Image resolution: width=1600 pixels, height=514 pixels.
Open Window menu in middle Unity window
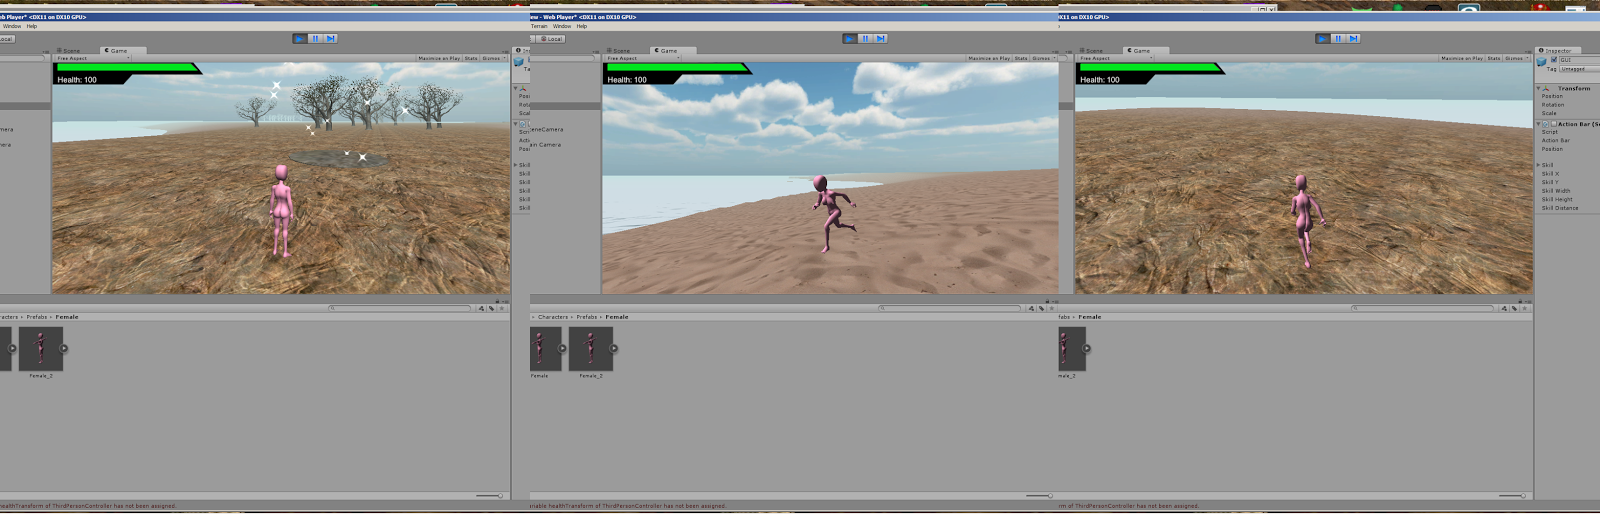[x=562, y=27]
